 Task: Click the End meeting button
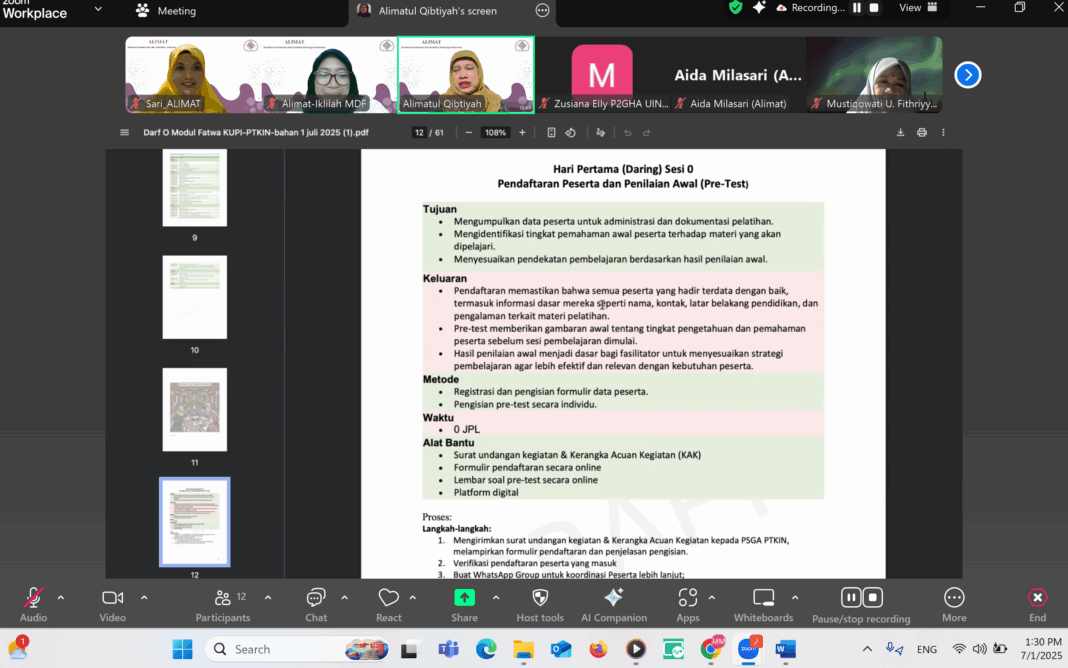click(x=1037, y=598)
